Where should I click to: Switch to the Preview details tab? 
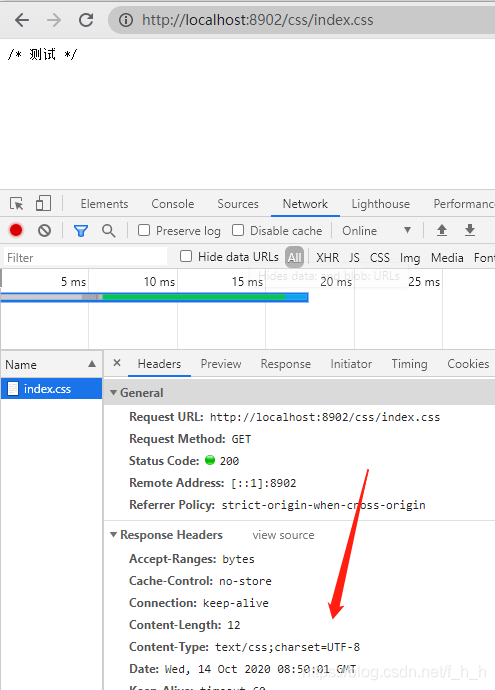221,364
